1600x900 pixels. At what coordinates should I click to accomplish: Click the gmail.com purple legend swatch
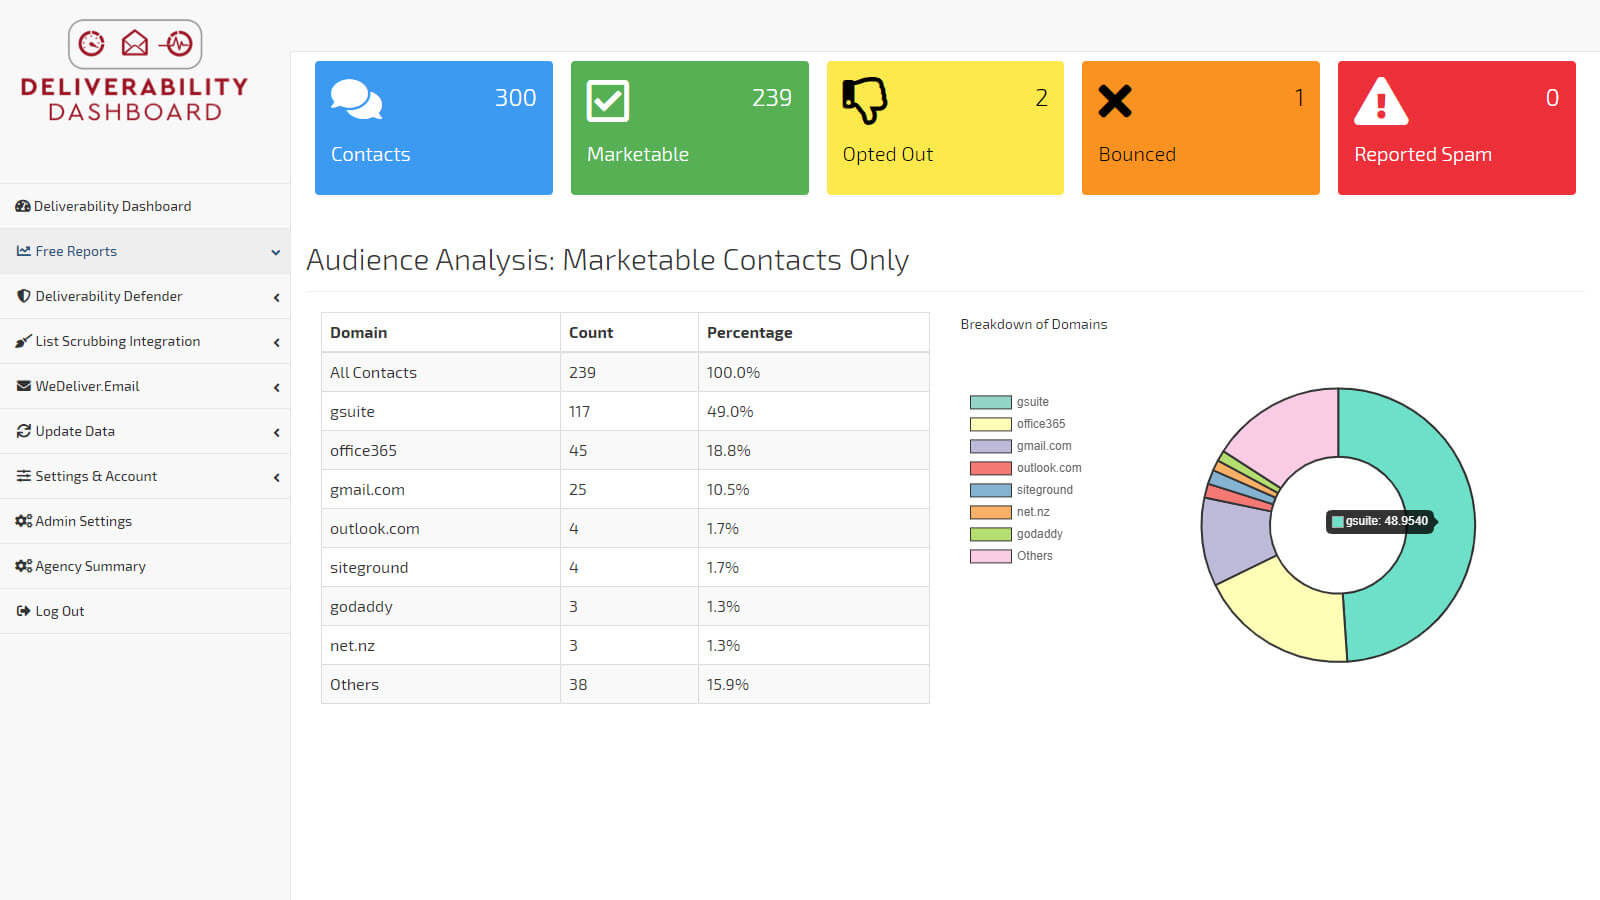point(990,446)
